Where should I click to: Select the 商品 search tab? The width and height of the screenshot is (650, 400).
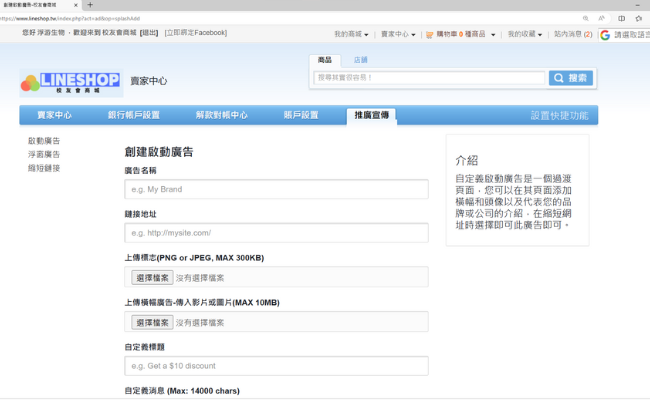(325, 60)
